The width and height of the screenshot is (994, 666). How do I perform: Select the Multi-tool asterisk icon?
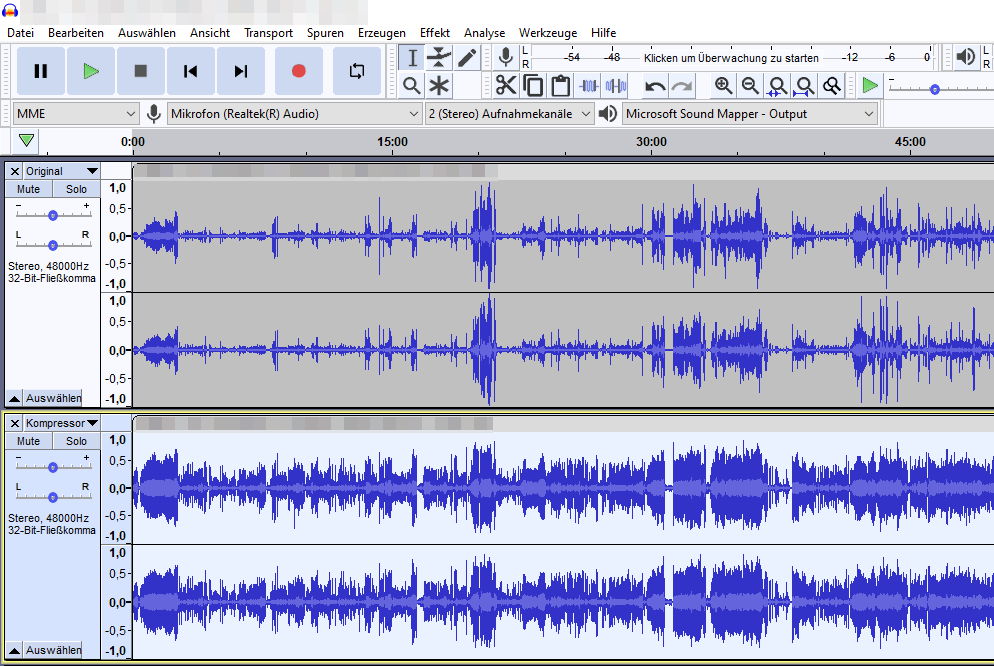(x=439, y=86)
